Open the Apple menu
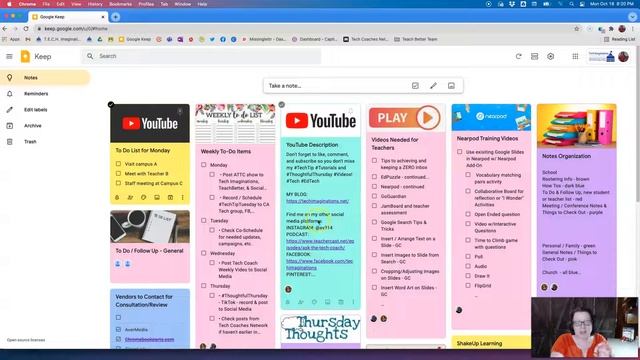 click(x=9, y=4)
